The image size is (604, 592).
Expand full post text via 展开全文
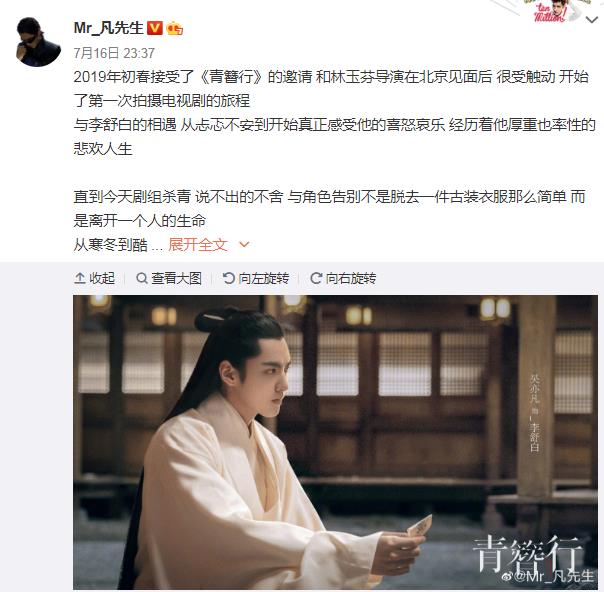[x=198, y=244]
